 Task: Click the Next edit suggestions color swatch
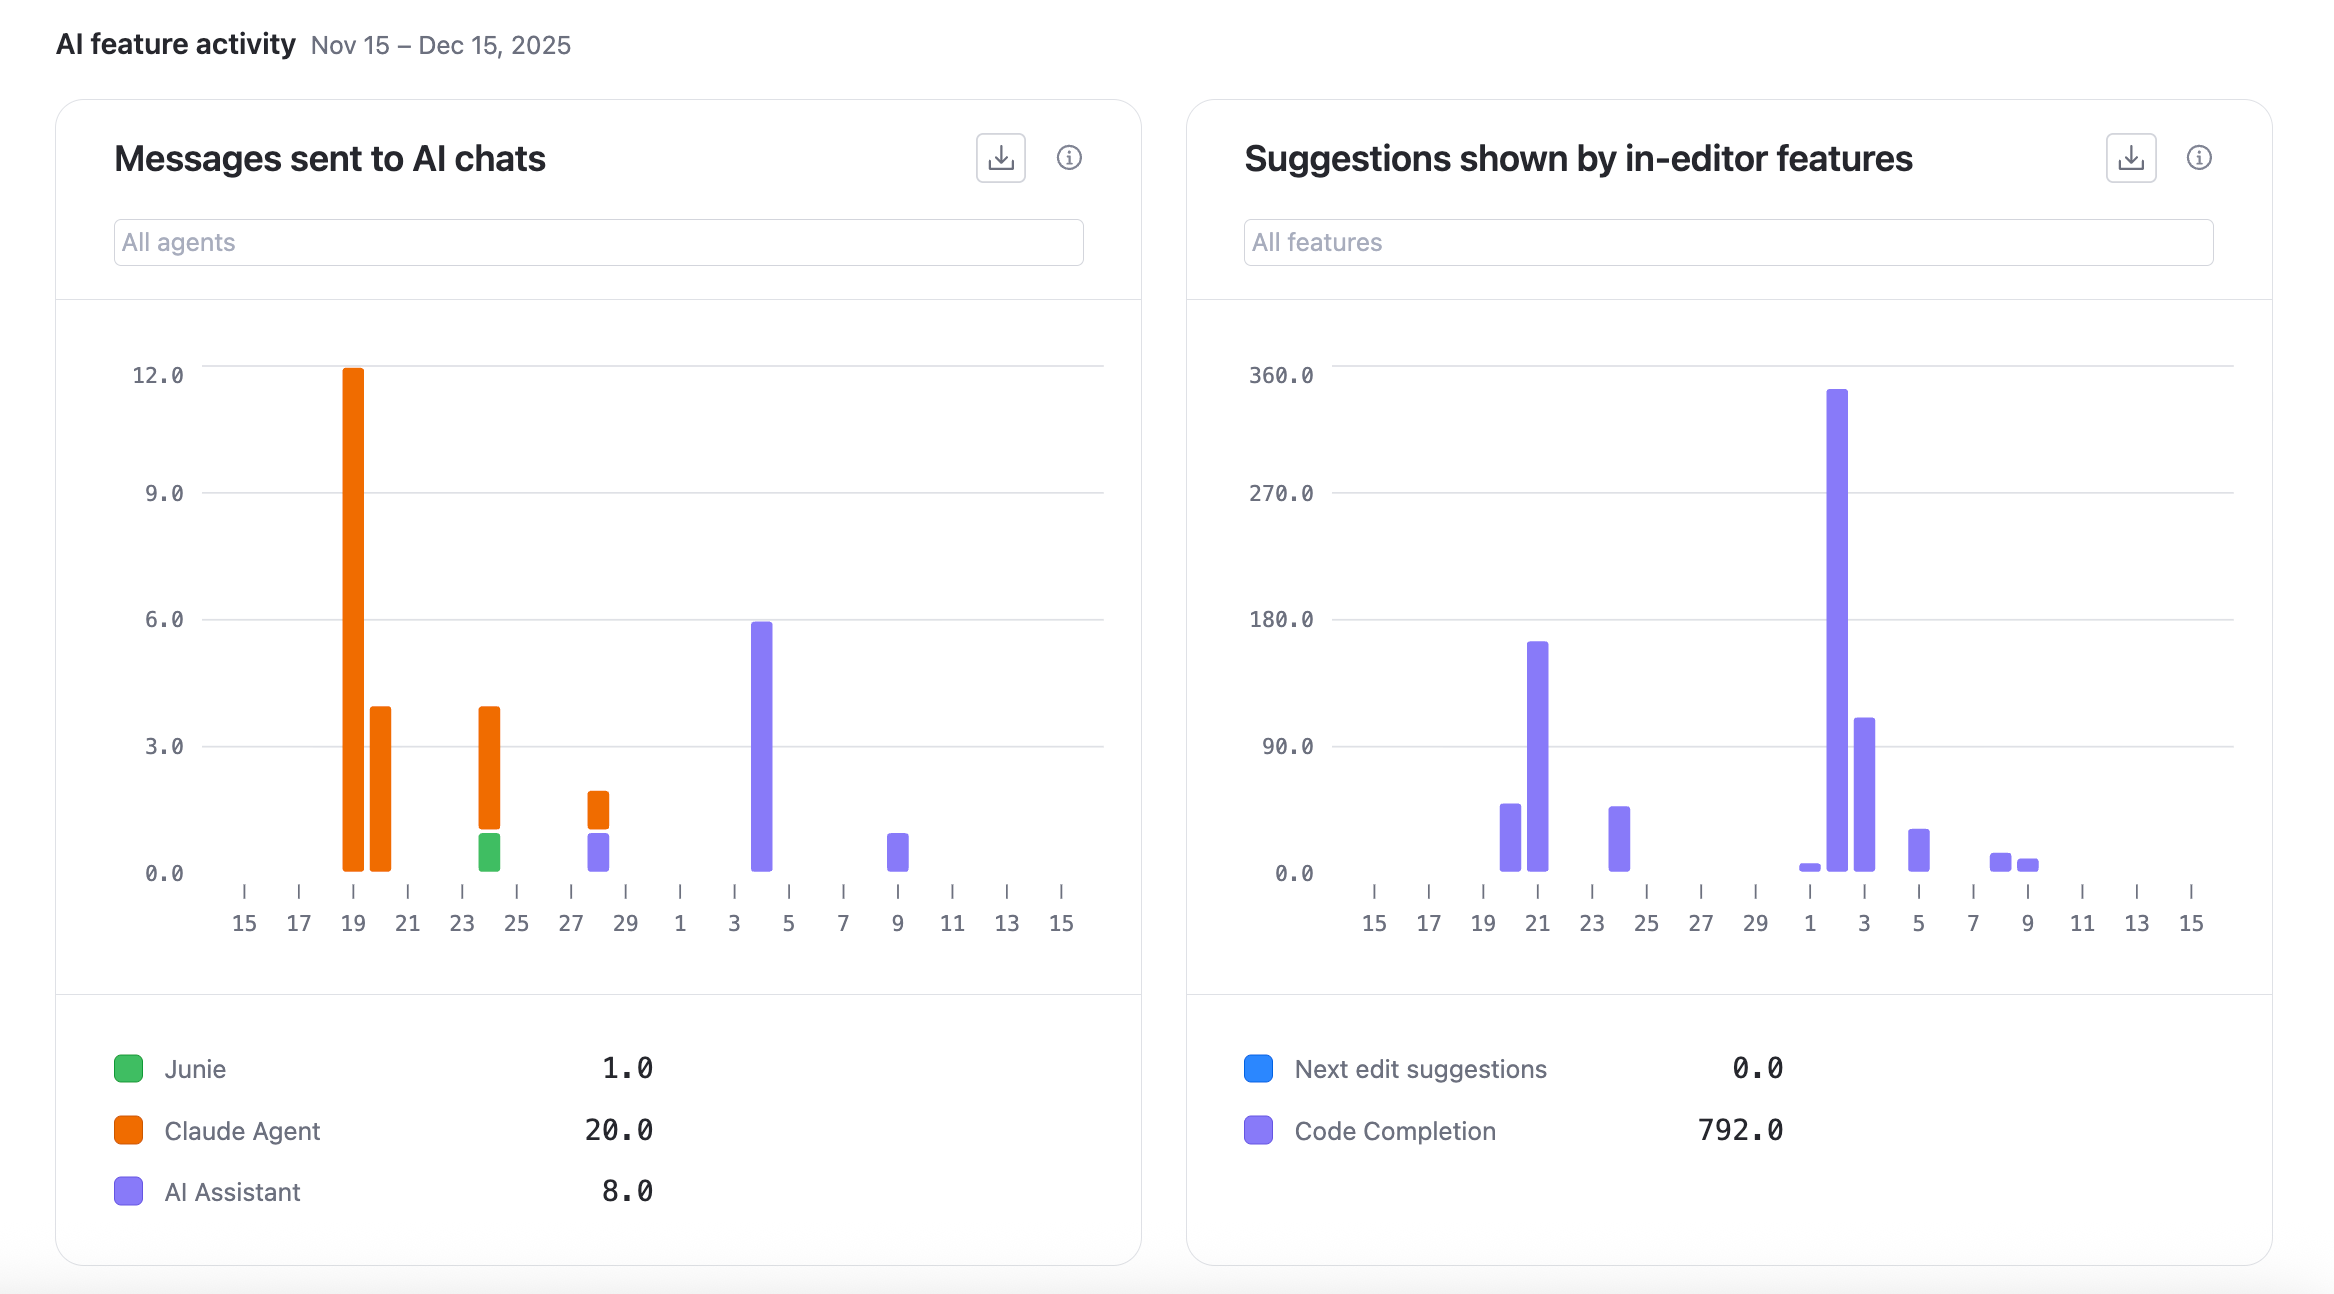pos(1257,1068)
